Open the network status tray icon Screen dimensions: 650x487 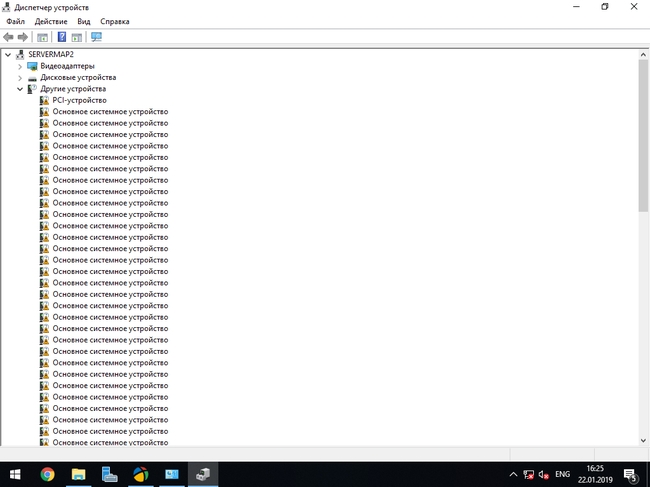click(x=529, y=474)
